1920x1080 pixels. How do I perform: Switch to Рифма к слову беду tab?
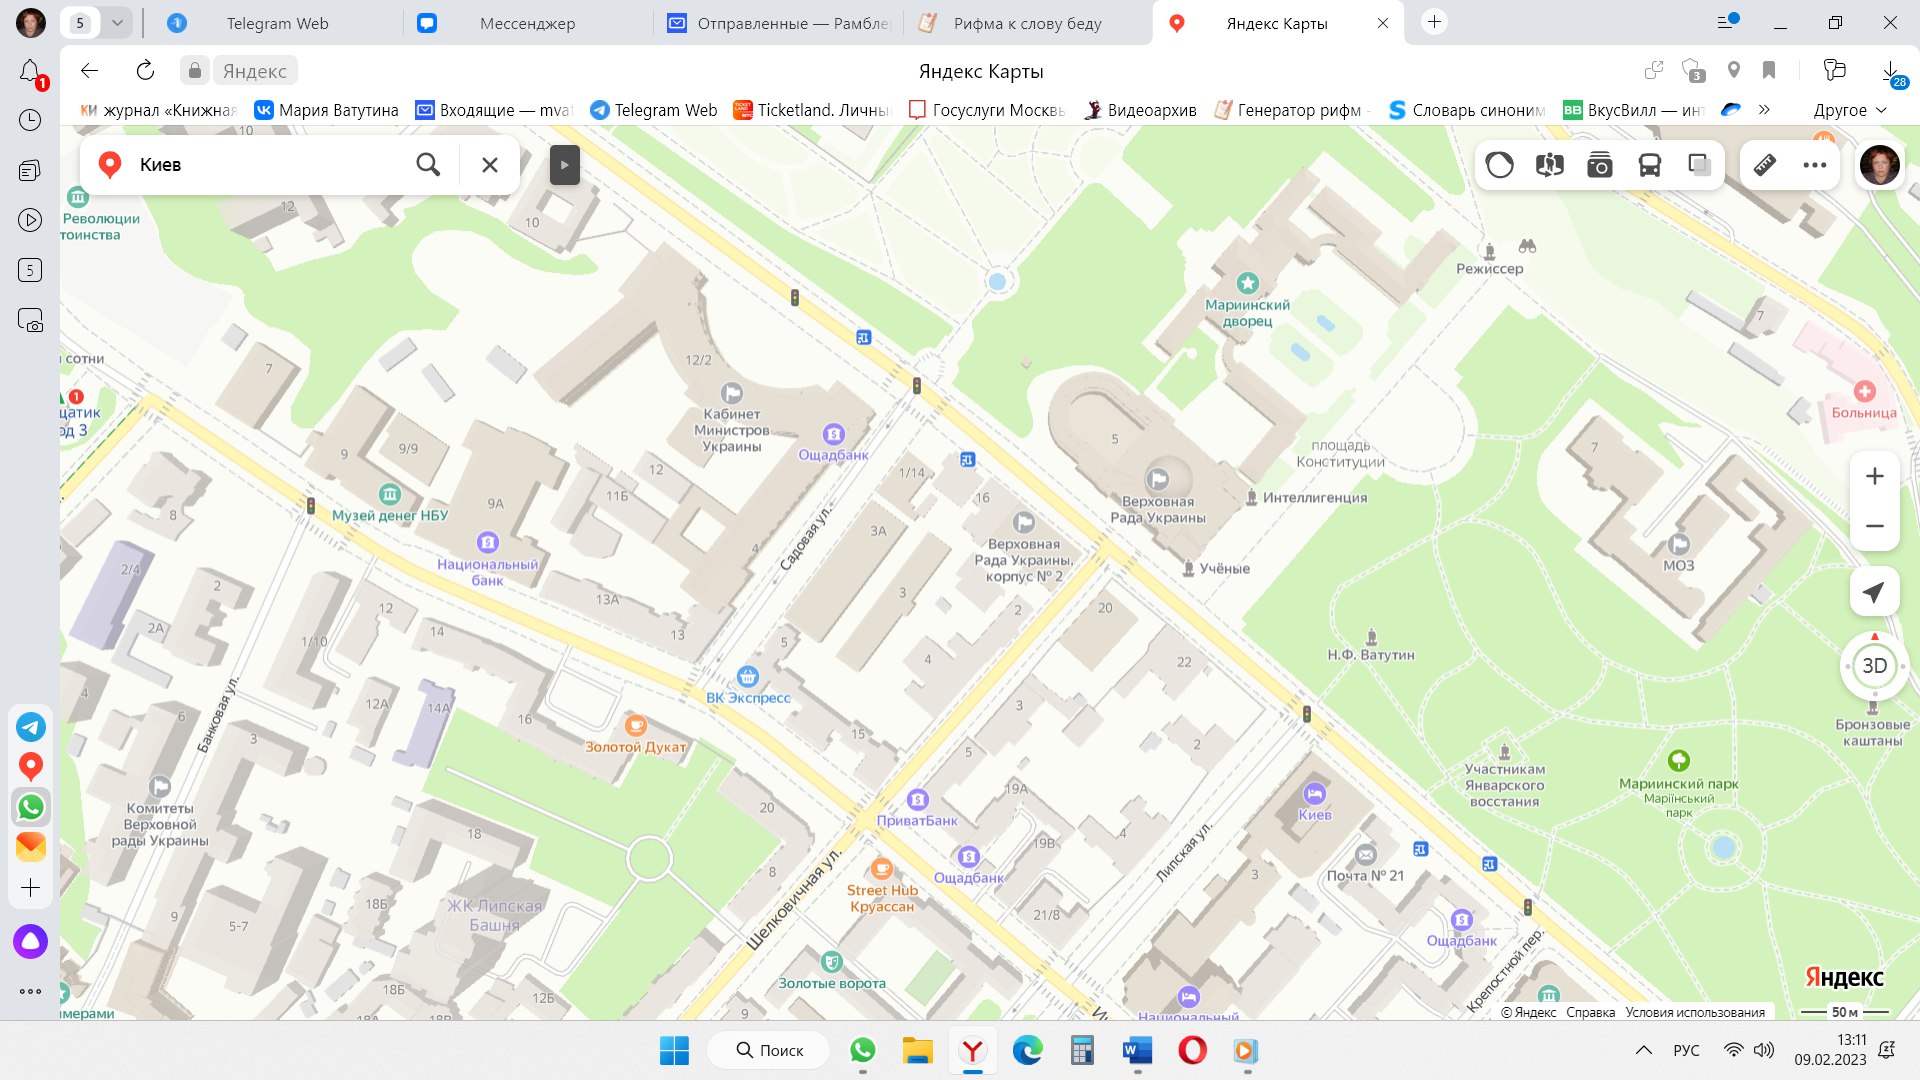point(1027,23)
